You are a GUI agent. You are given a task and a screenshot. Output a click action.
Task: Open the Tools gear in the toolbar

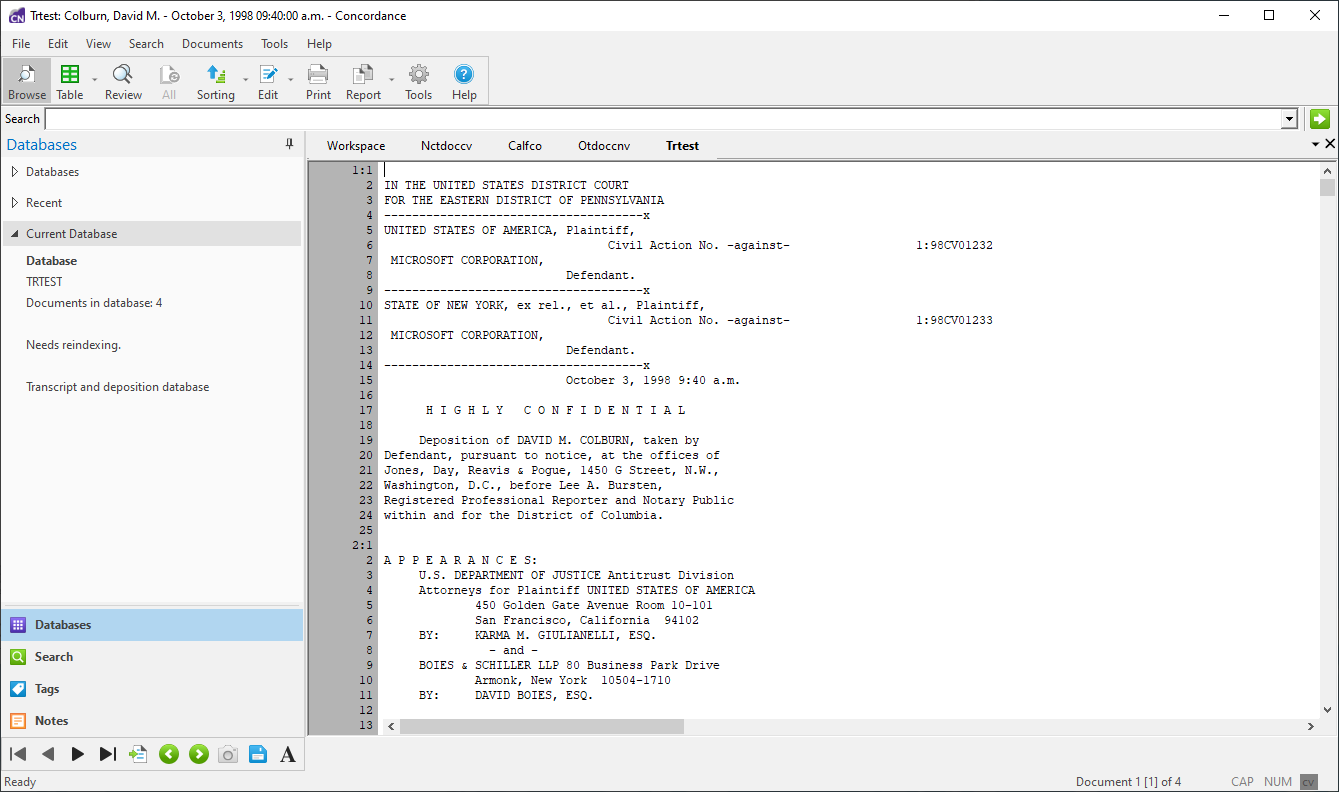tap(418, 81)
